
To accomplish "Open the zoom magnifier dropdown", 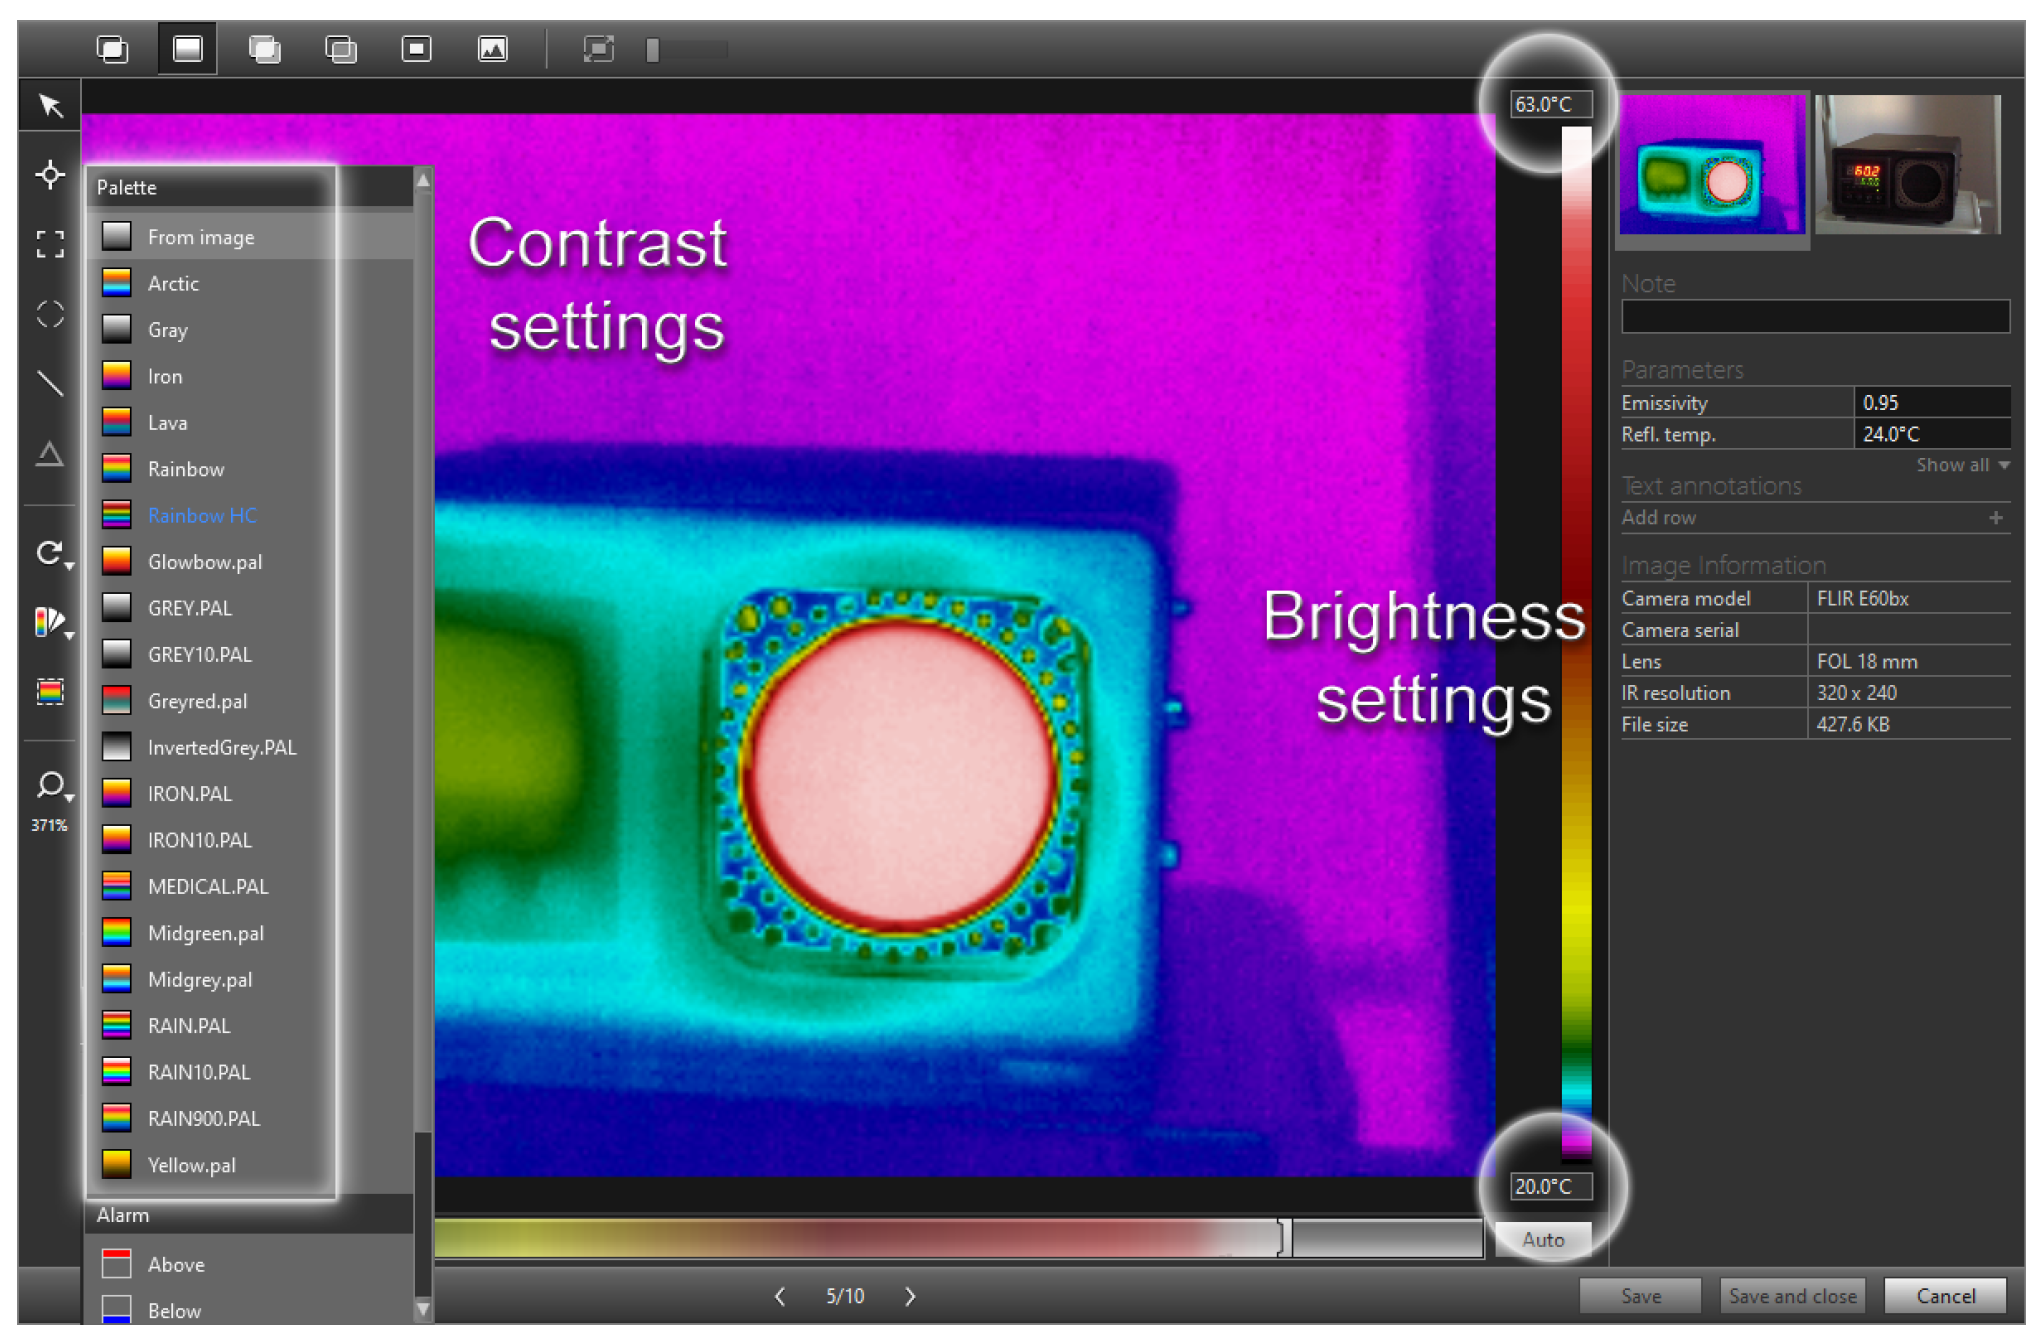I will pos(69,797).
